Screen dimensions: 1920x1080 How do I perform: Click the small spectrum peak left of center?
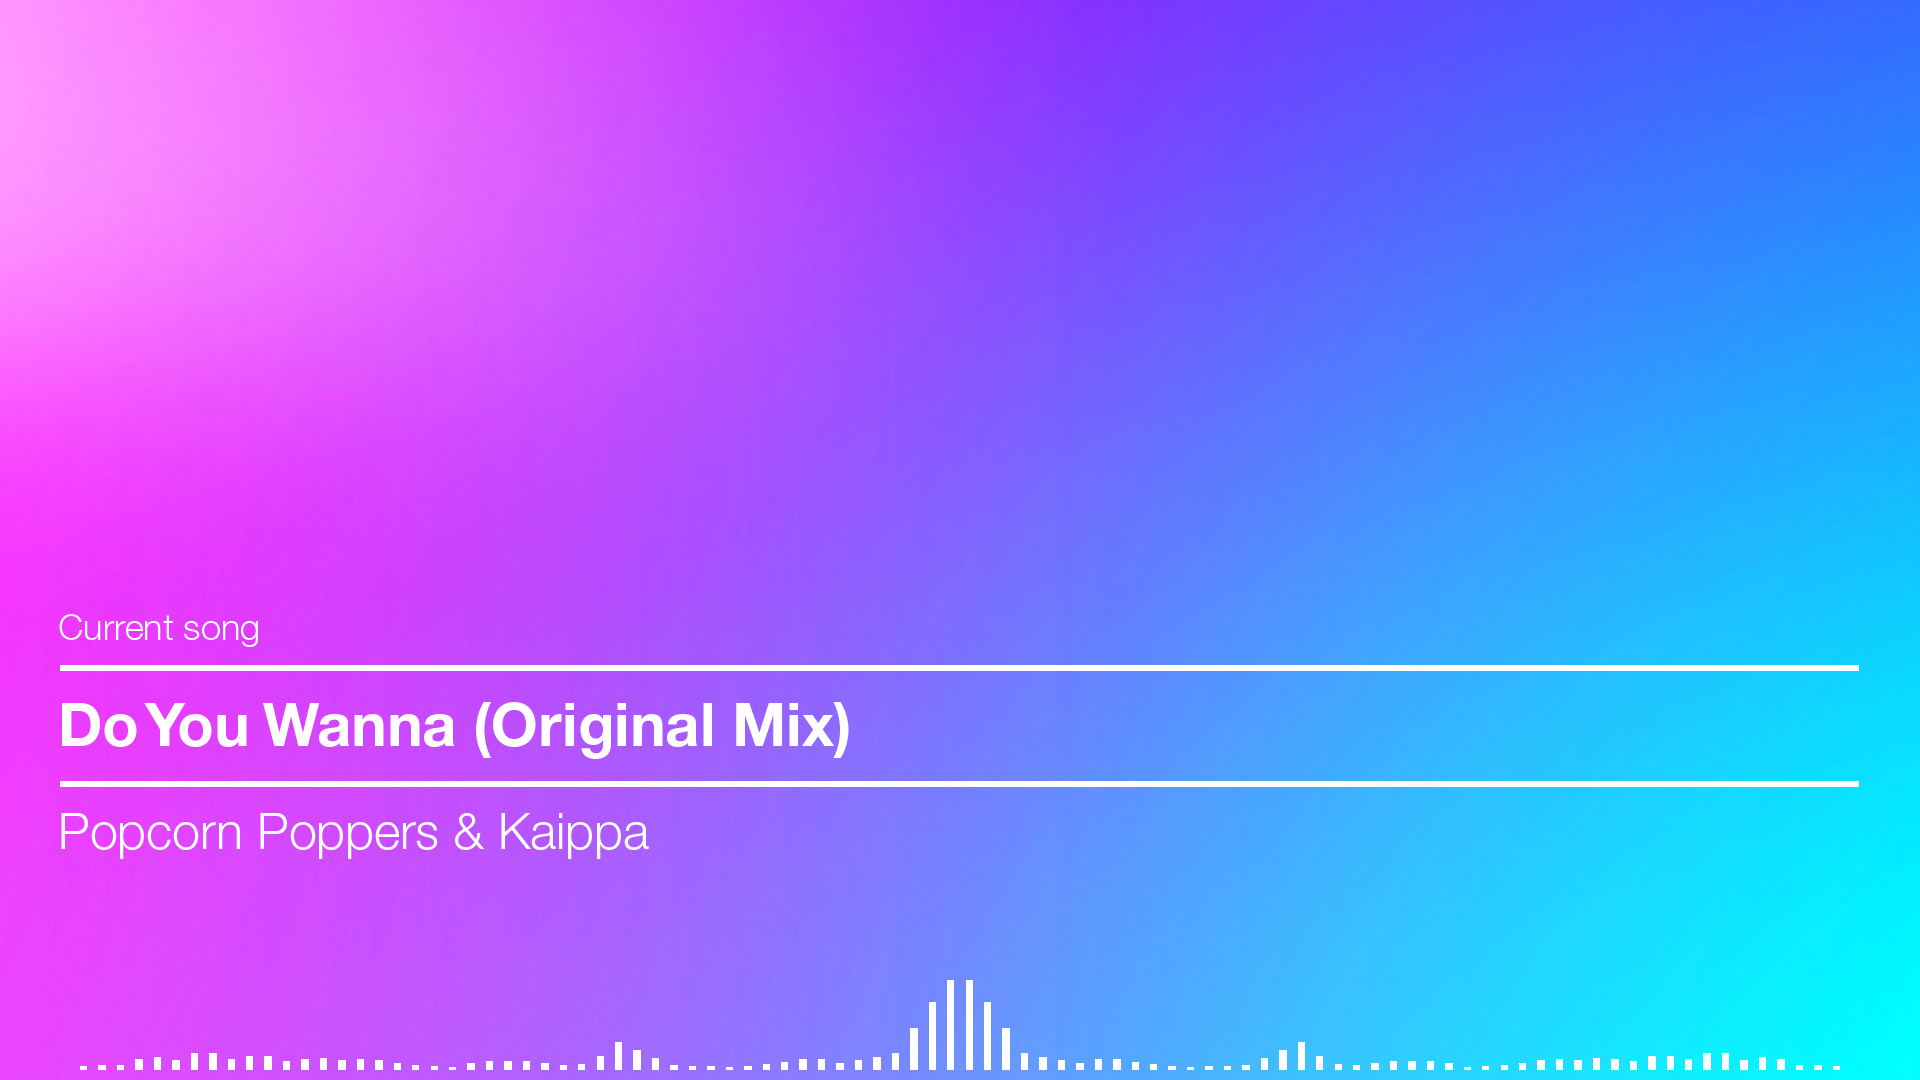tap(618, 1056)
